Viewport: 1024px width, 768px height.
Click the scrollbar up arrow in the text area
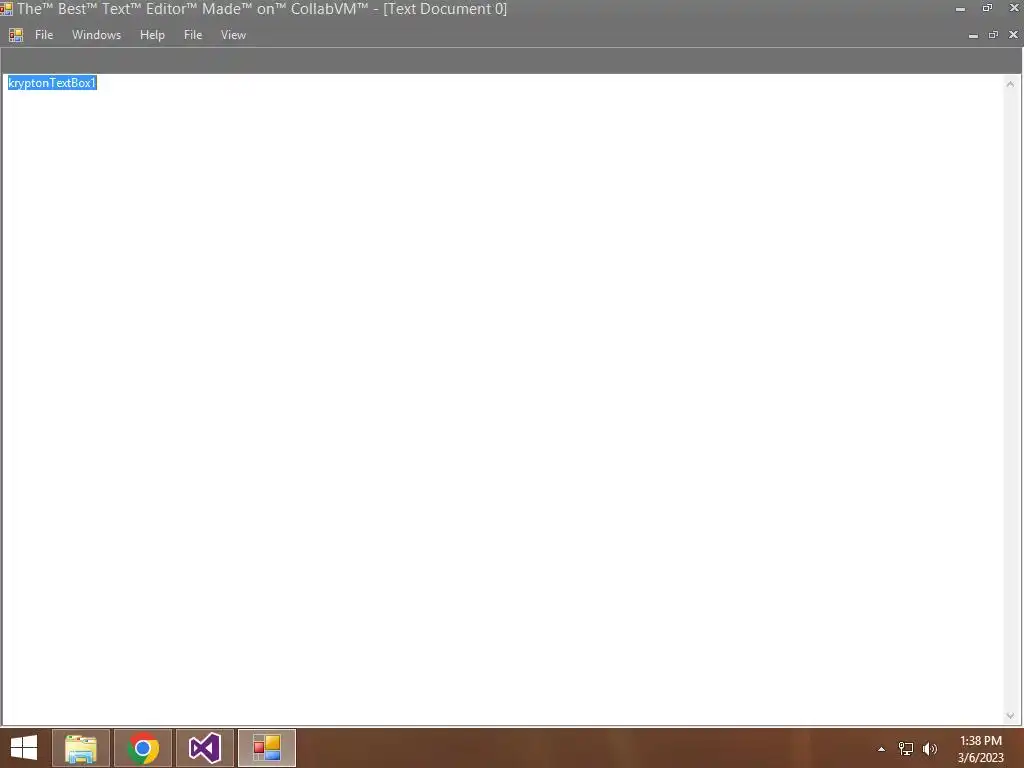tap(1010, 84)
